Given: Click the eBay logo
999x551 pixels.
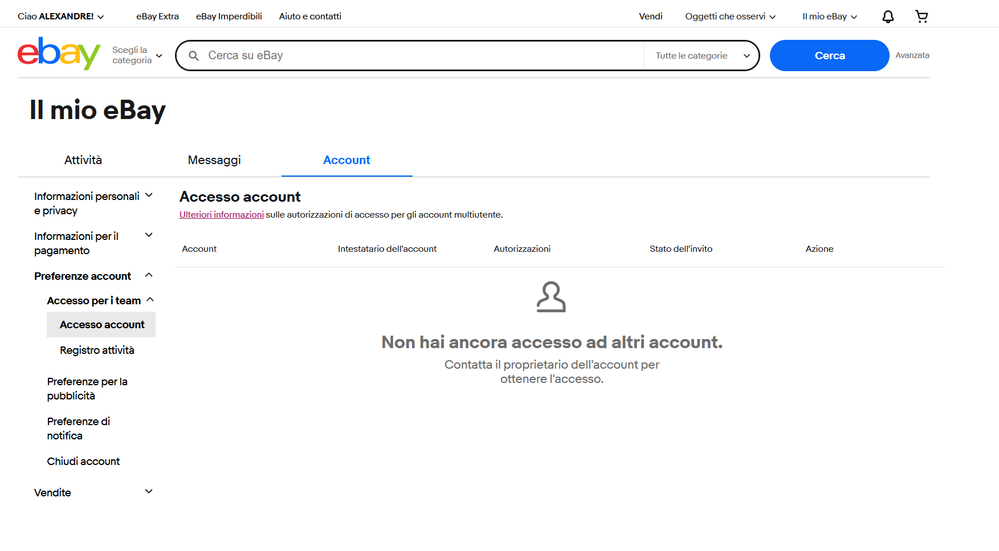Looking at the screenshot, I should click(x=59, y=54).
